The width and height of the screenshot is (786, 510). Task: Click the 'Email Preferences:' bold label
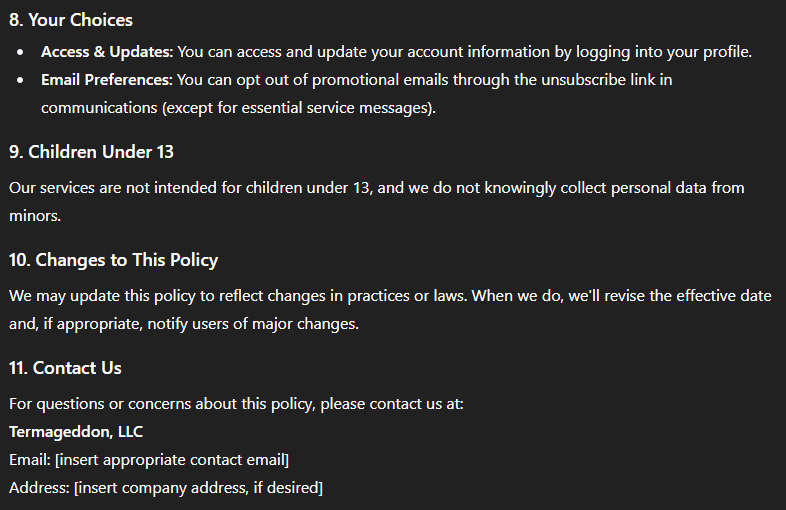click(107, 80)
